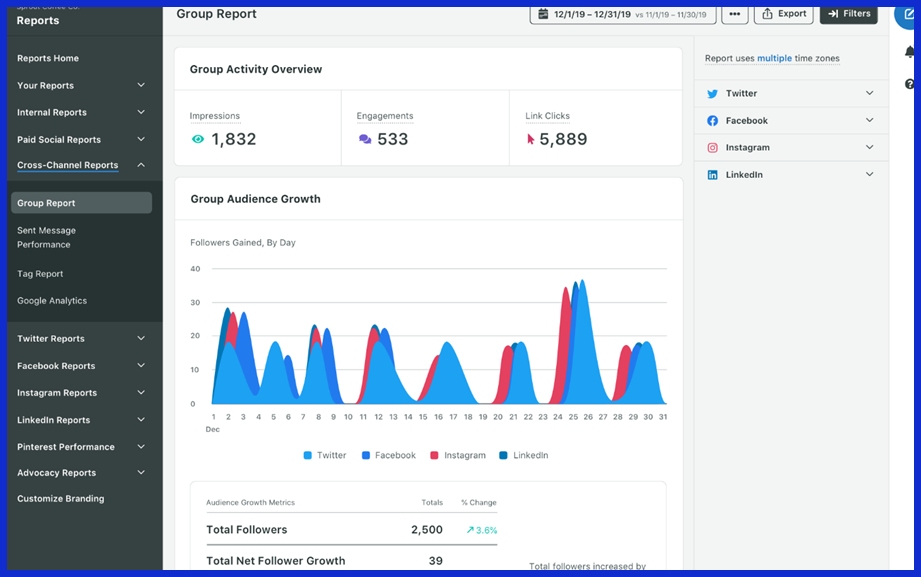Viewport: 921px width, 577px height.
Task: Toggle Twitter series in chart legend
Action: (x=325, y=455)
